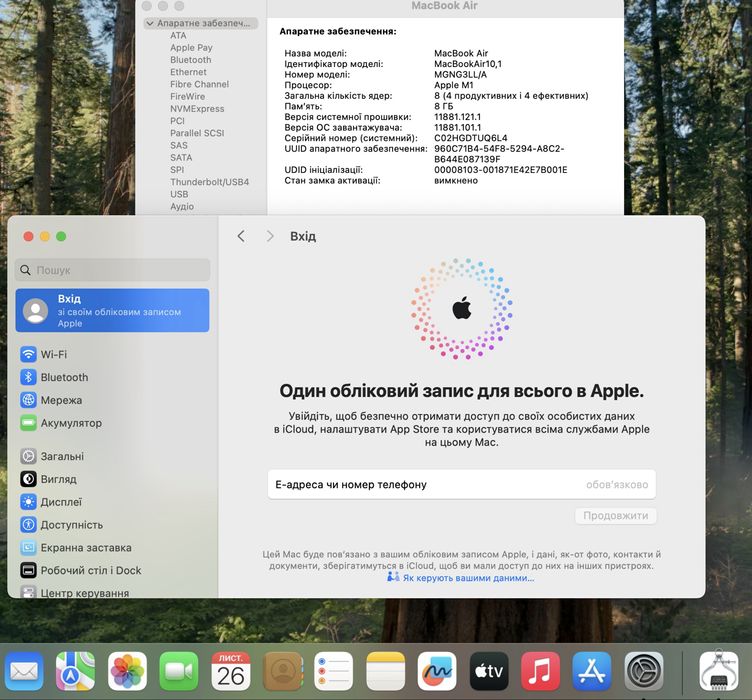Select FireWire in hardware list
Screen dimensions: 752x700
click(x=188, y=96)
